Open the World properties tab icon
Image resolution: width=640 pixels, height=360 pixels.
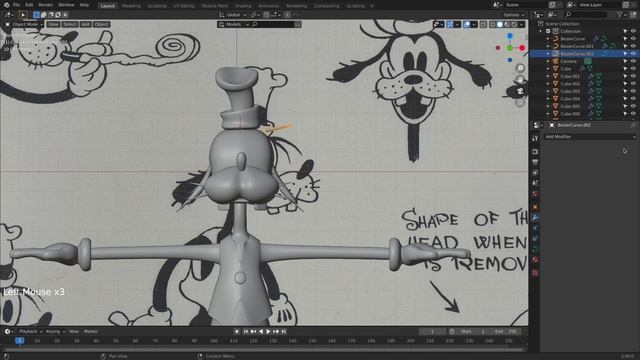(x=535, y=194)
